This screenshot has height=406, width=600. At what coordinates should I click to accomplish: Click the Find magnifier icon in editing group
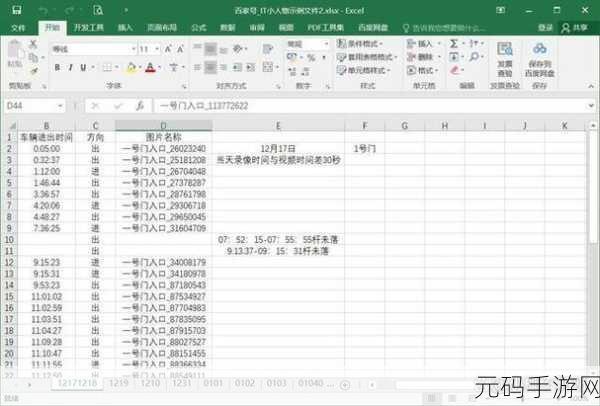pos(474,57)
